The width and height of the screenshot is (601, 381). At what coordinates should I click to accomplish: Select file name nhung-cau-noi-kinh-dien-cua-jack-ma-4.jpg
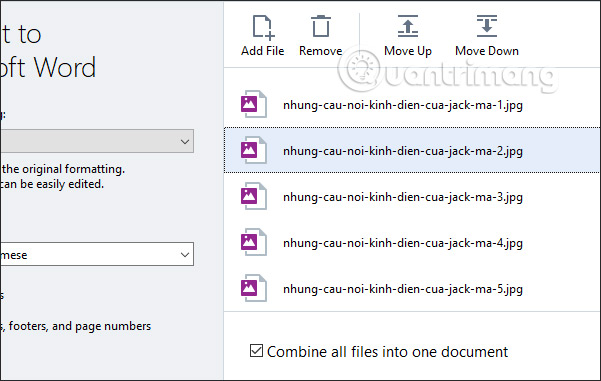[403, 243]
